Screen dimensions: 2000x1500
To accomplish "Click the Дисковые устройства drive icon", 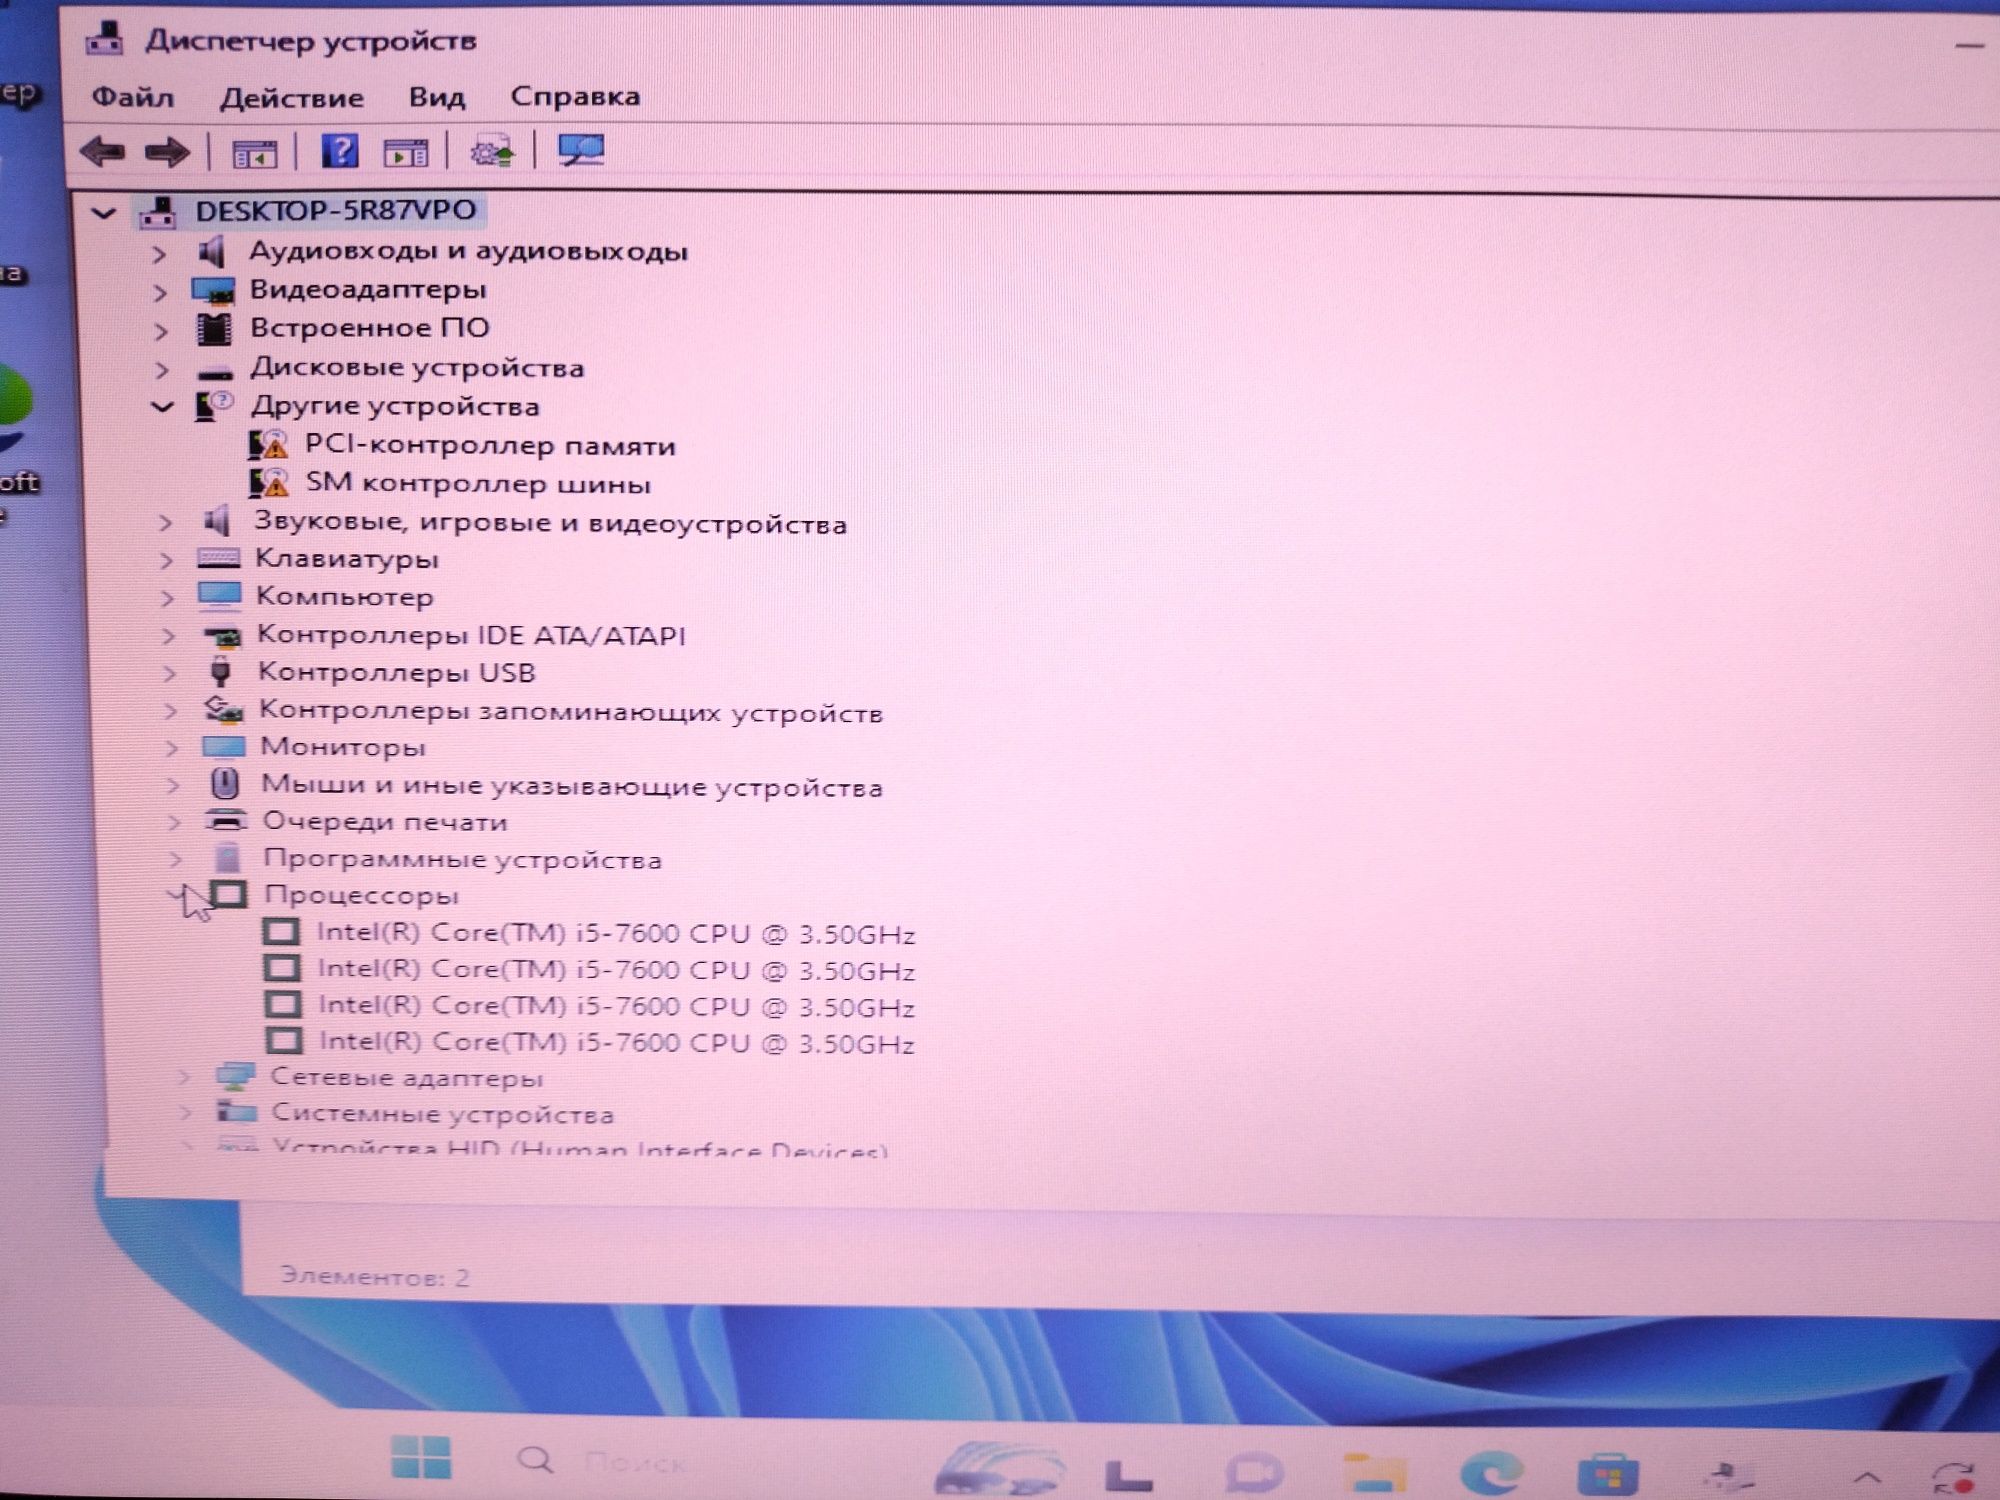I will pos(215,372).
